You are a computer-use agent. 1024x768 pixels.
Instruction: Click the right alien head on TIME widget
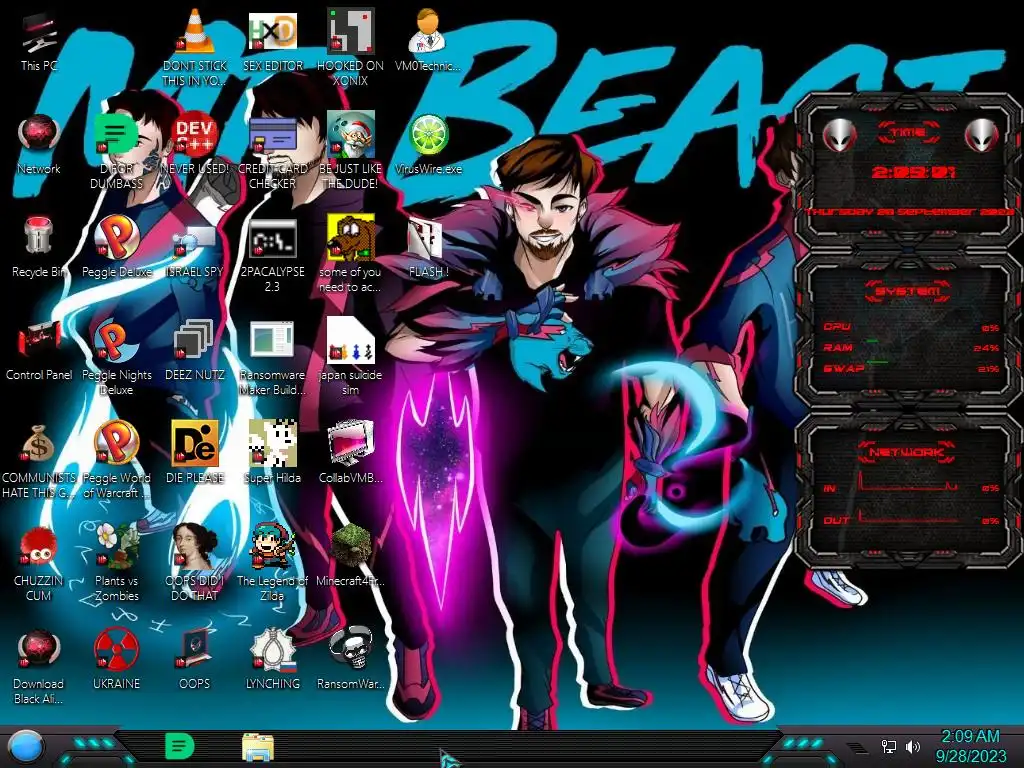(x=982, y=136)
